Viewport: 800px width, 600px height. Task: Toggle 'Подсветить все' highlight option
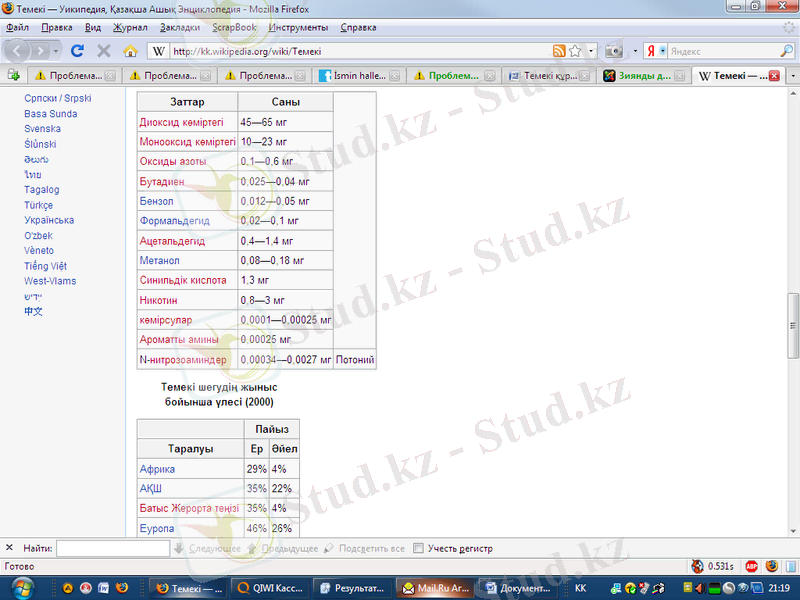365,548
